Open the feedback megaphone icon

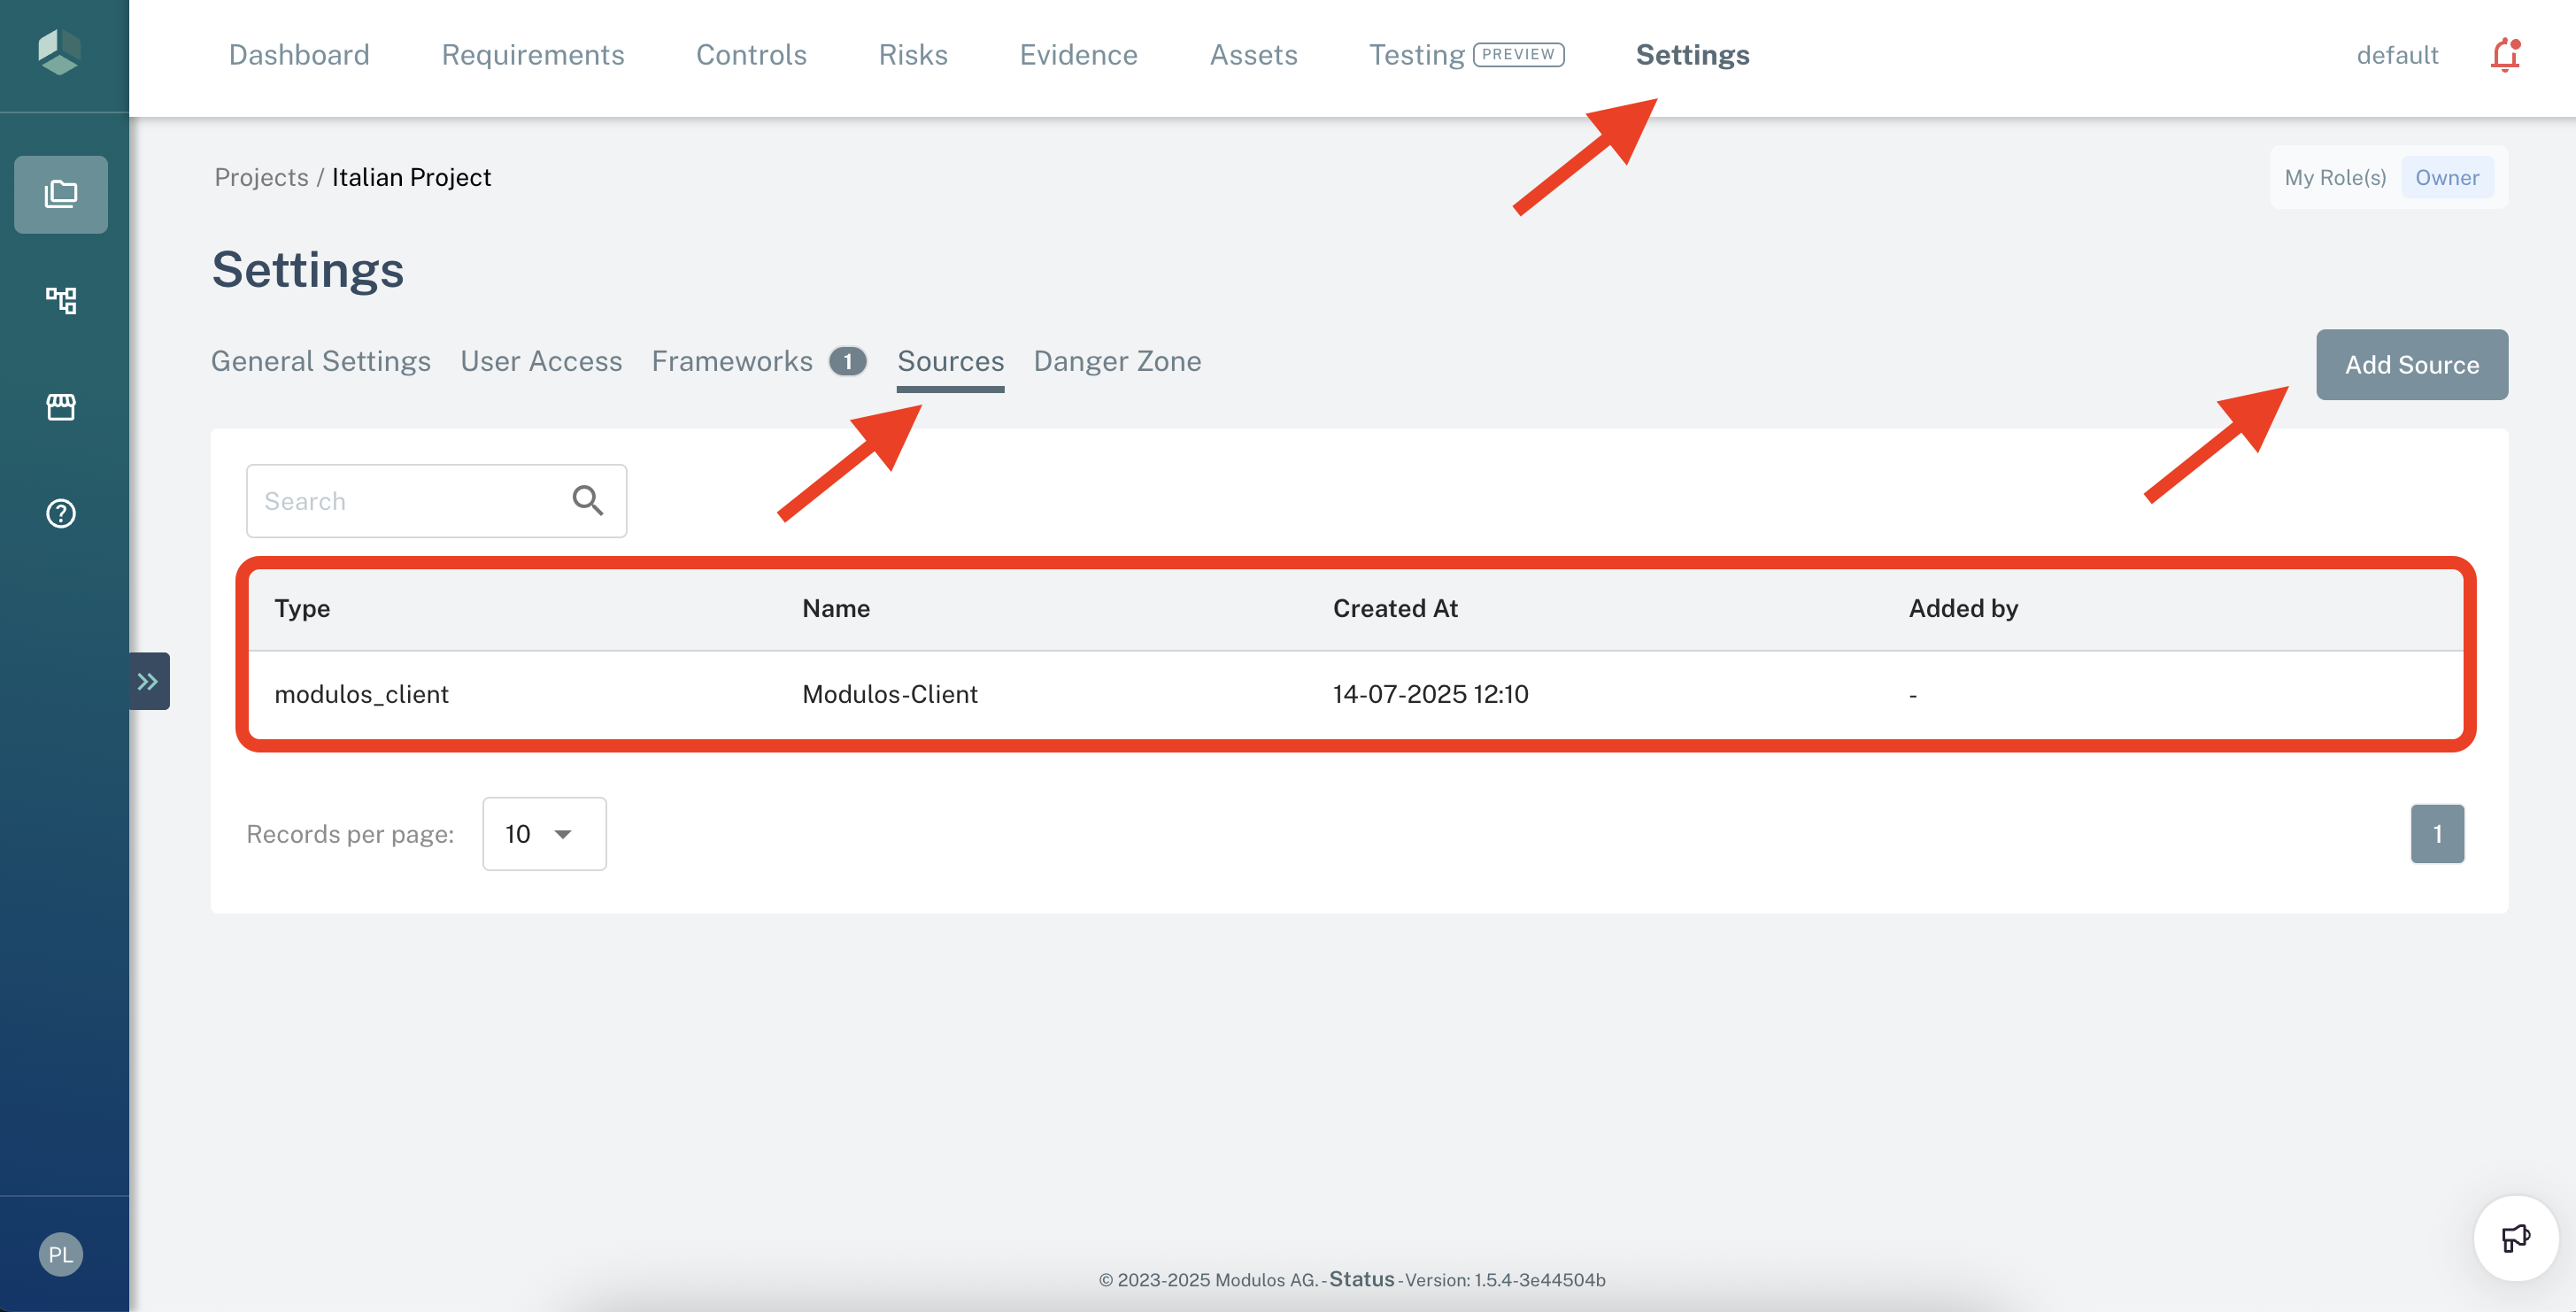[x=2515, y=1238]
